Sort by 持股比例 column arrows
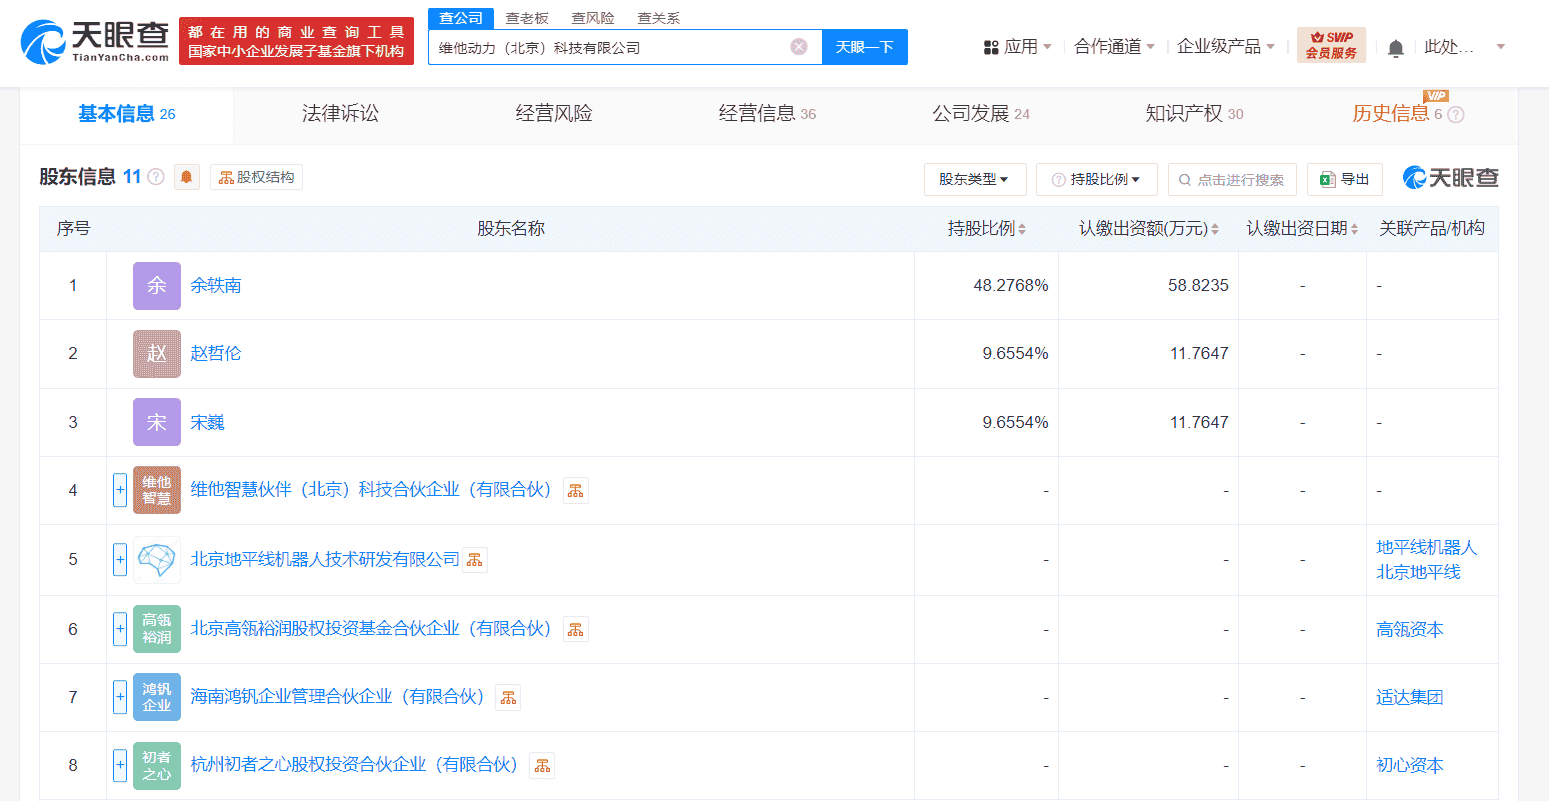 point(1022,228)
